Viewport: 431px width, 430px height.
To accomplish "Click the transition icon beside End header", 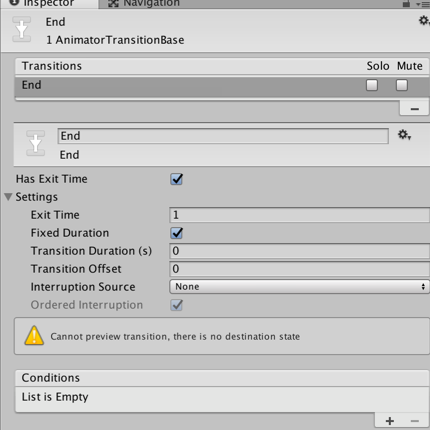I will pos(22,29).
